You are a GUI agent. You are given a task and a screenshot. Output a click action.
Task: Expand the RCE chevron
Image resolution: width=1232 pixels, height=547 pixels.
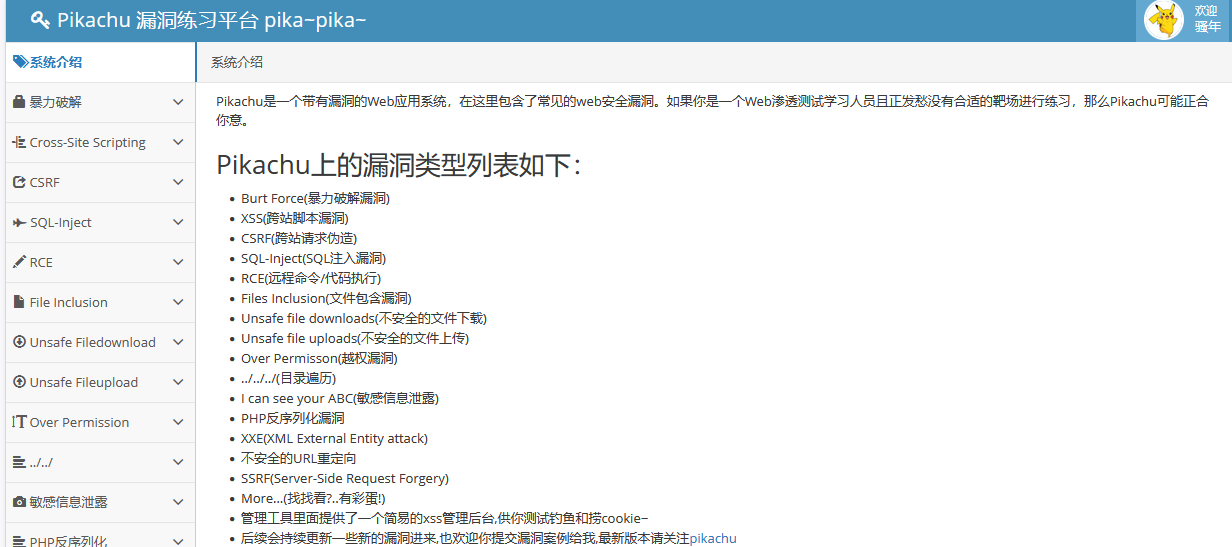178,262
